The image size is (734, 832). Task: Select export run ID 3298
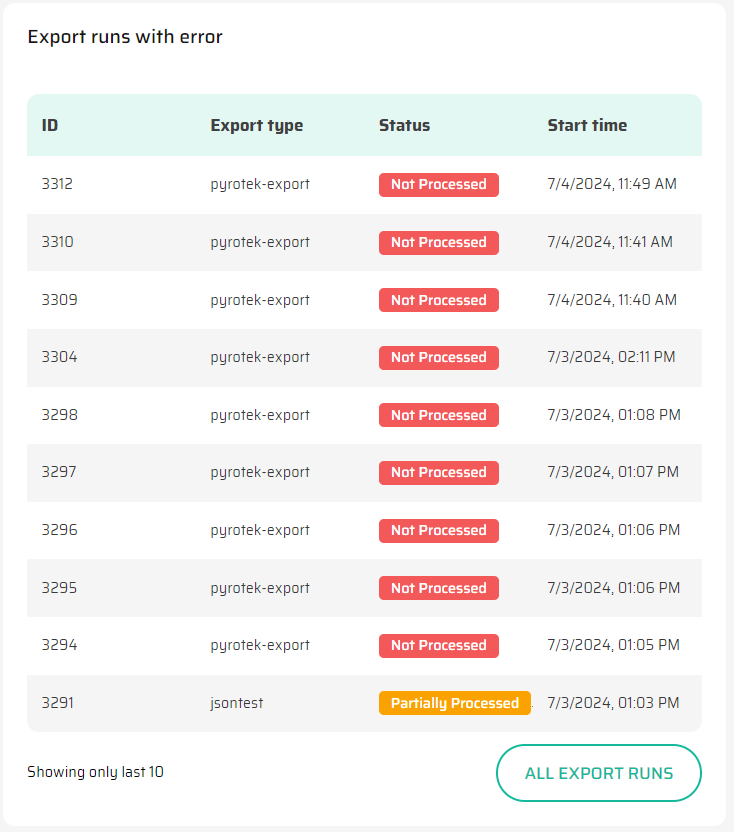tap(57, 415)
